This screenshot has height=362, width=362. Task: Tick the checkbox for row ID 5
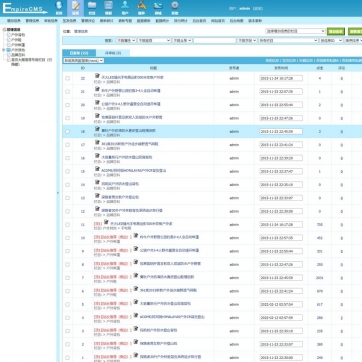pyautogui.click(x=68, y=304)
